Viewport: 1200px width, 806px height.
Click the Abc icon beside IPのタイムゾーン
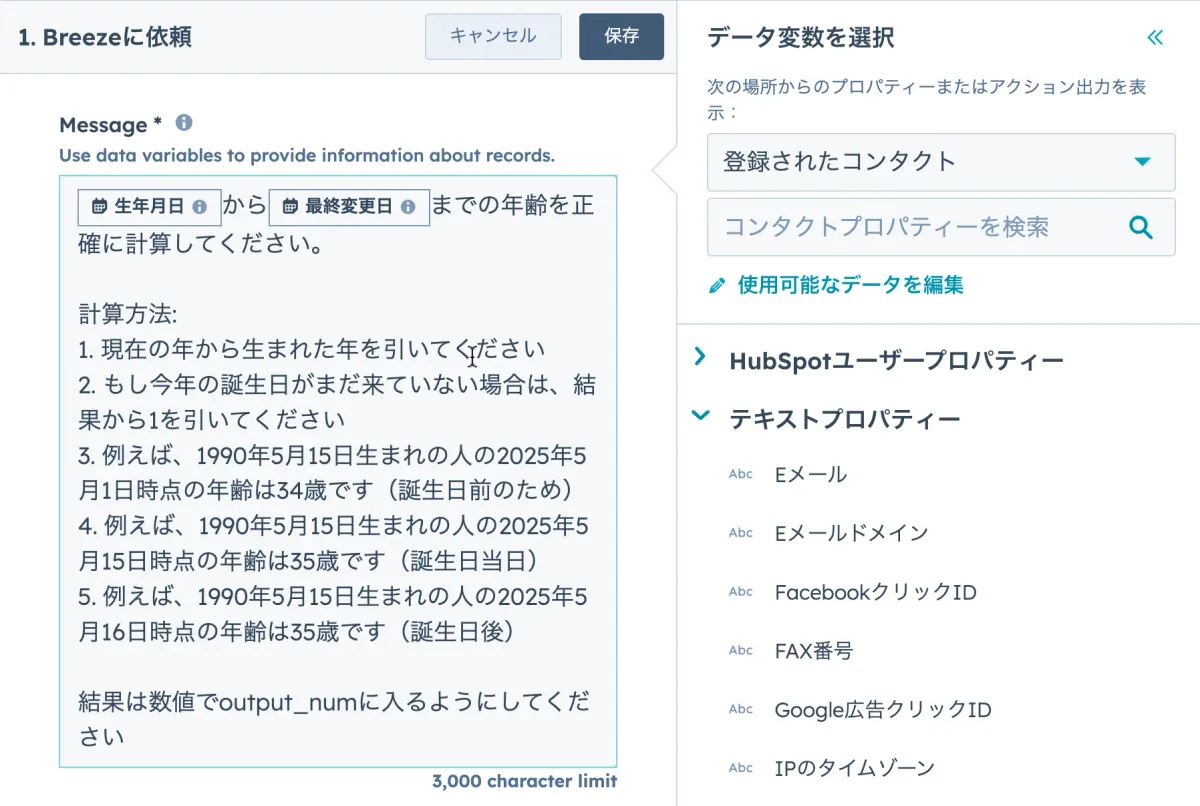740,768
